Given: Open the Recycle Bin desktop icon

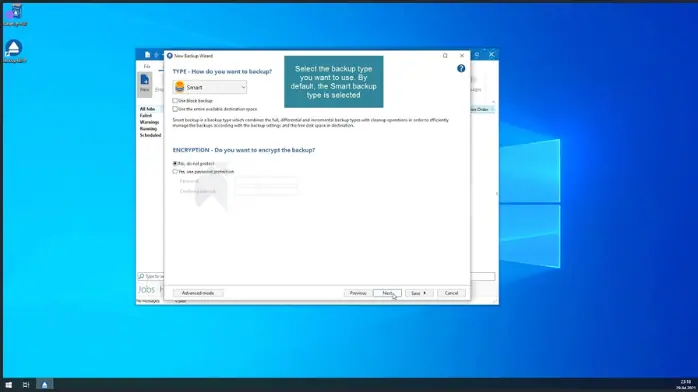Looking at the screenshot, I should [x=15, y=14].
